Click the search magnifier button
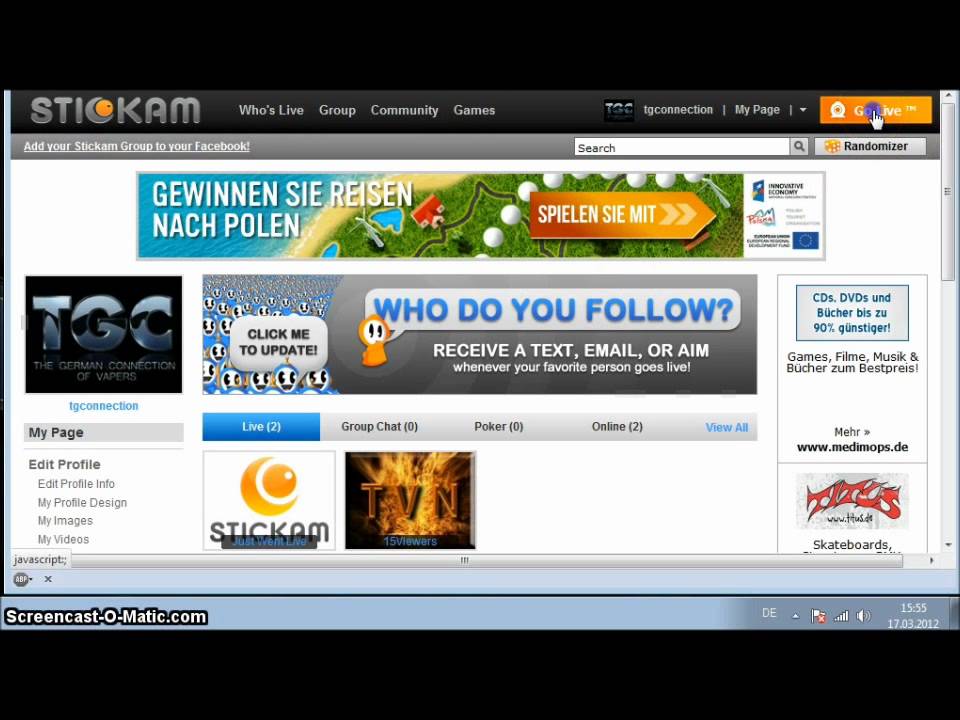 point(798,146)
